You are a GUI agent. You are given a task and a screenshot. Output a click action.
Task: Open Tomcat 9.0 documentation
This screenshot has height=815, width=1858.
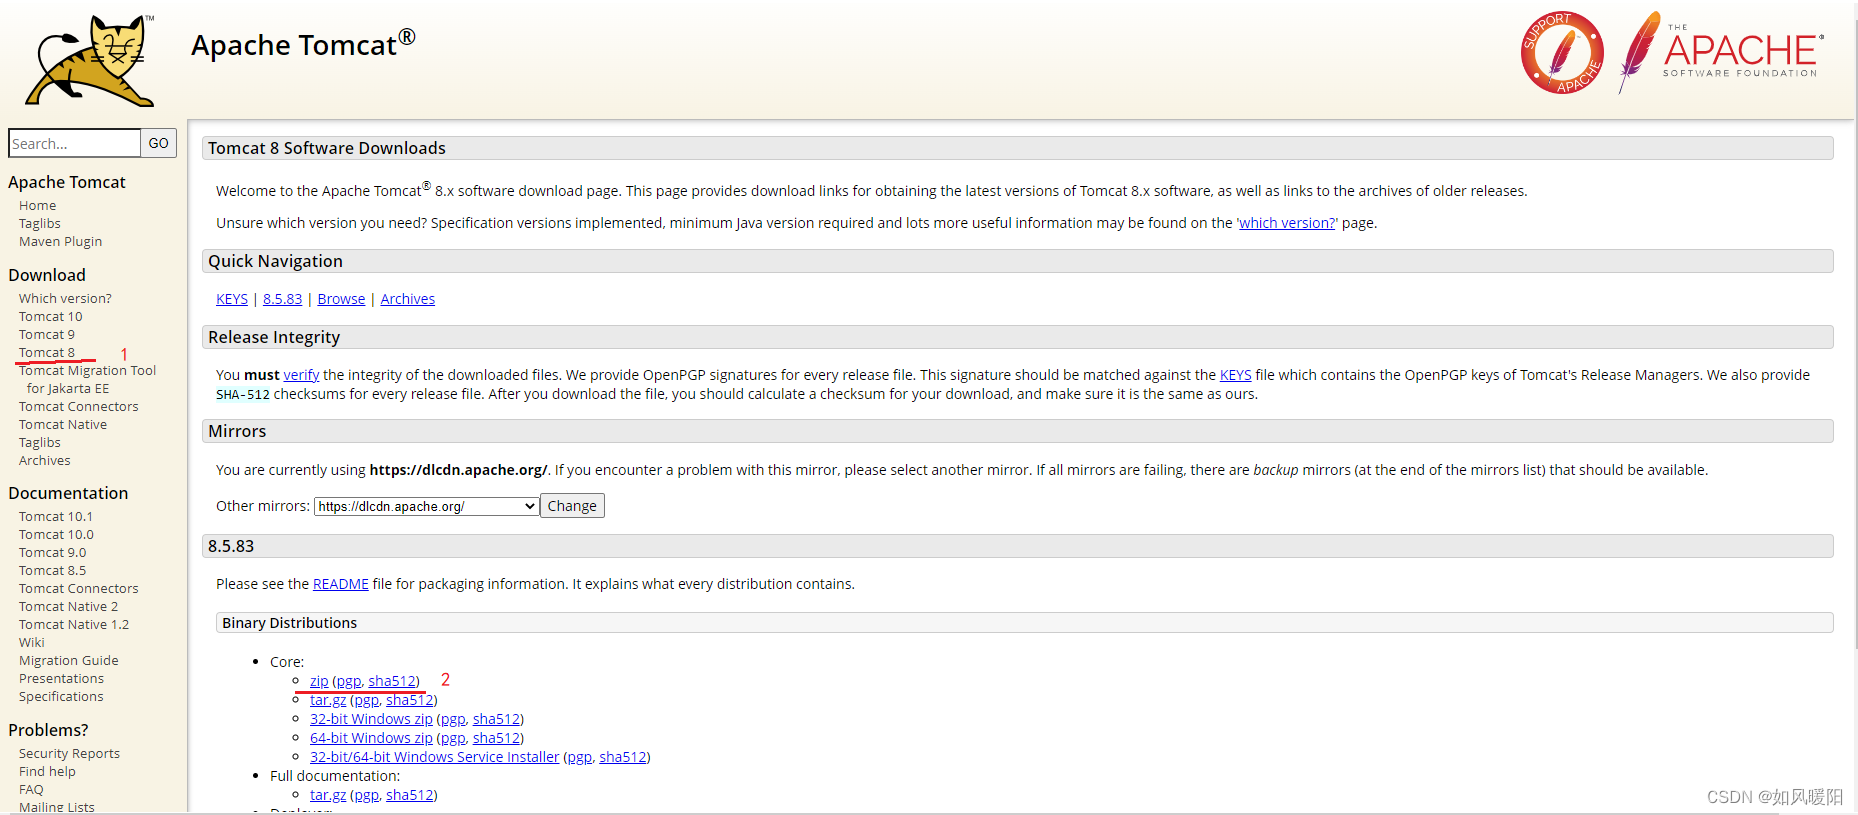click(53, 552)
